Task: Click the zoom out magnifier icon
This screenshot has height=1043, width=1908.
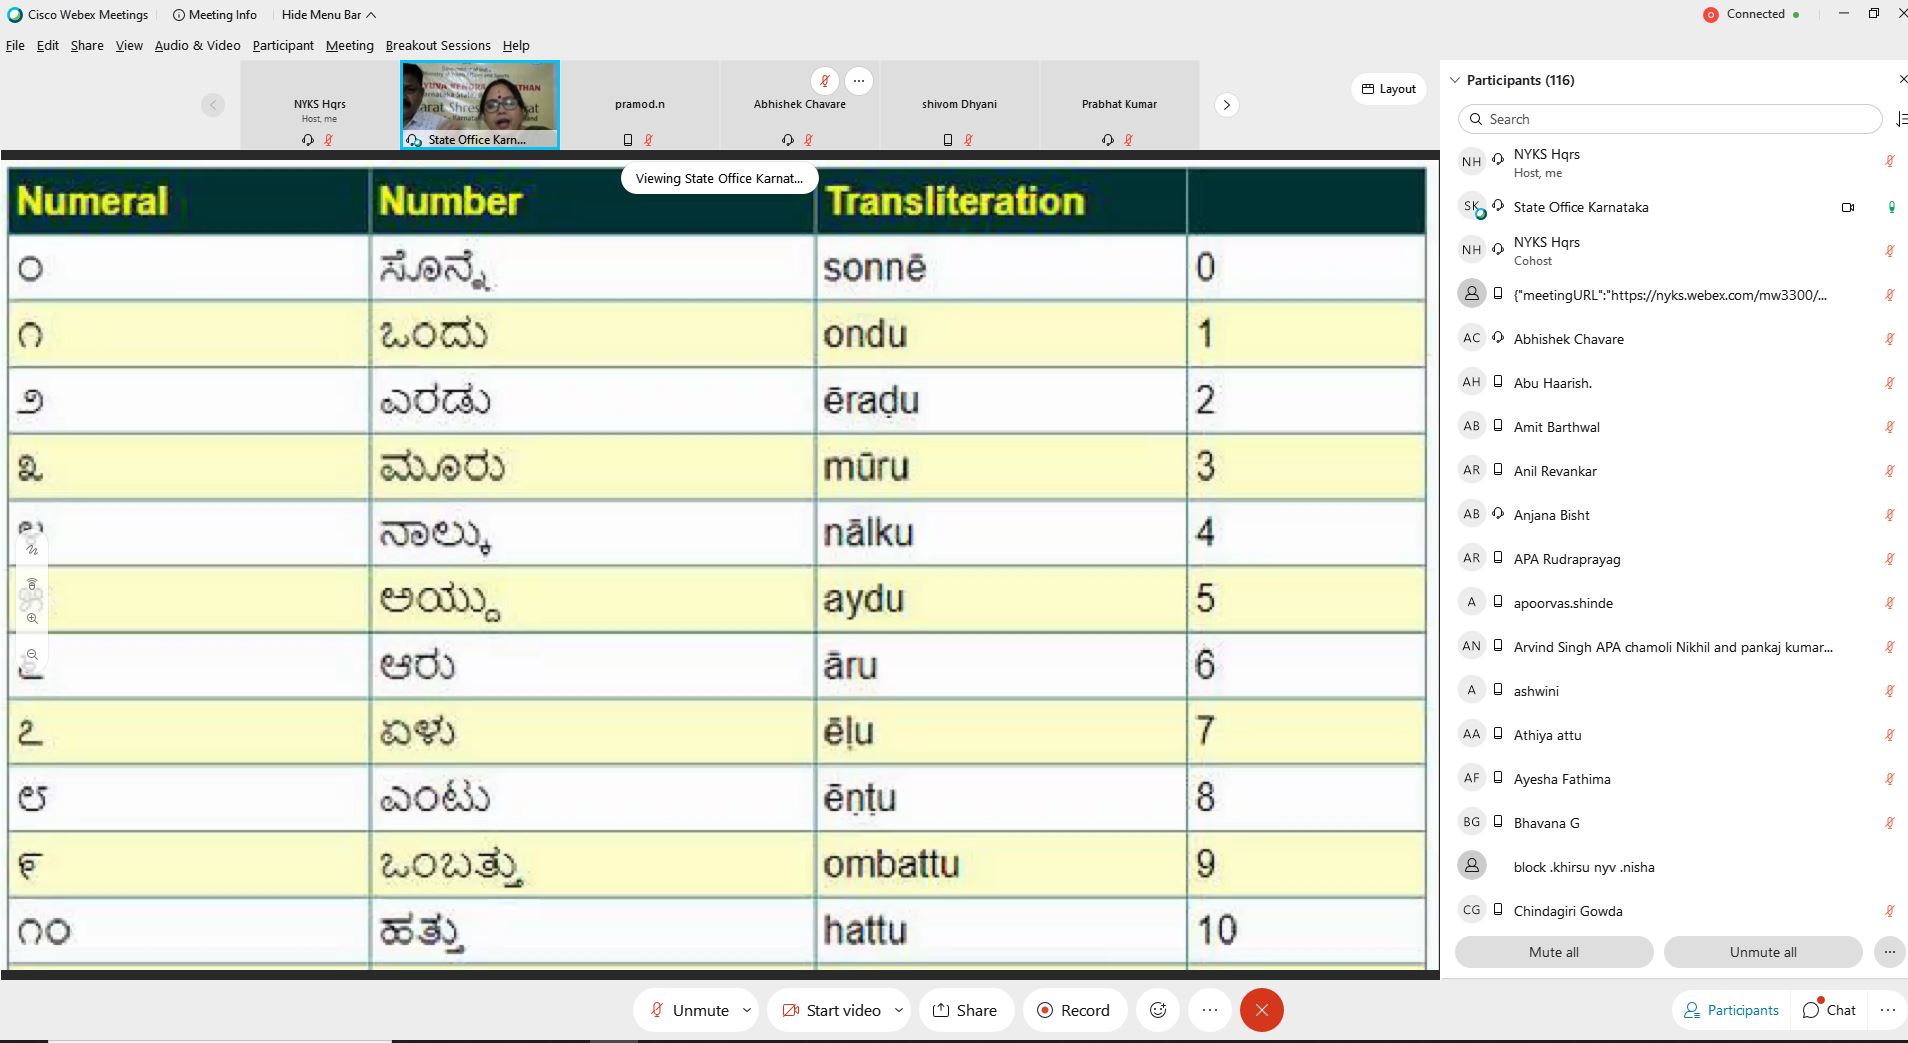Action: pos(32,655)
